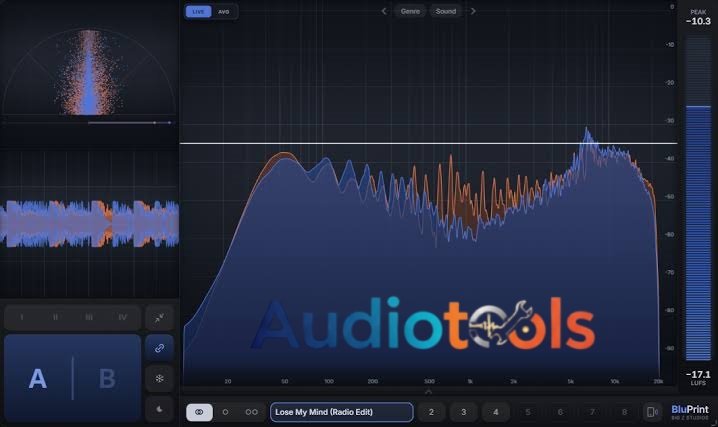
Task: Toggle the moon dark mode icon
Action: 159,409
